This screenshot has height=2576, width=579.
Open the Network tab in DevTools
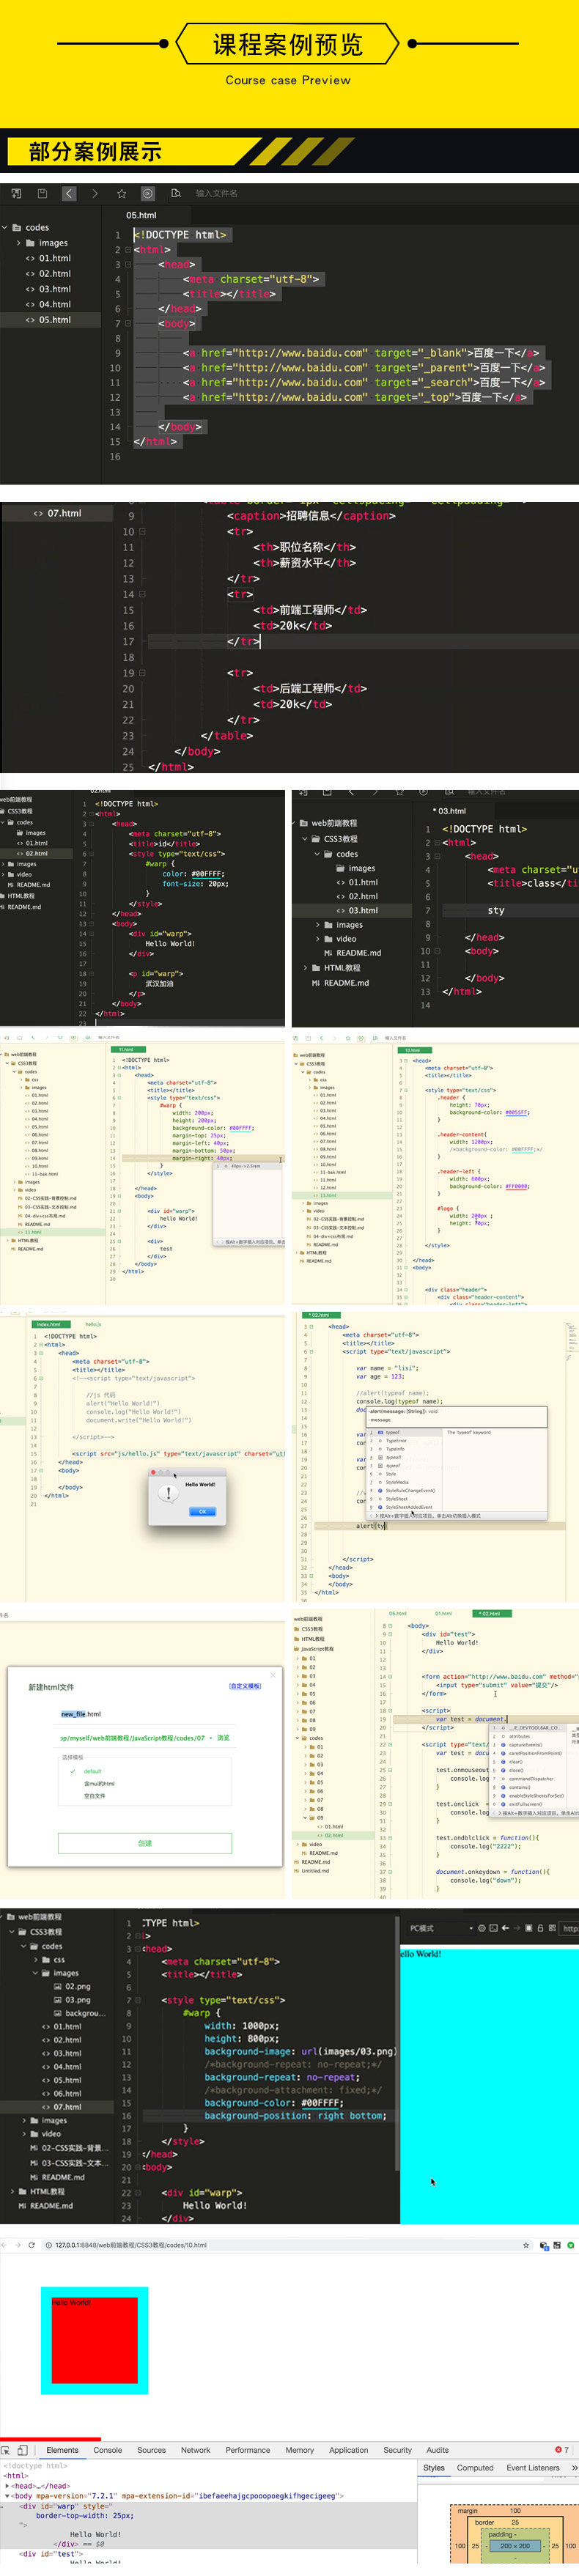(196, 2451)
